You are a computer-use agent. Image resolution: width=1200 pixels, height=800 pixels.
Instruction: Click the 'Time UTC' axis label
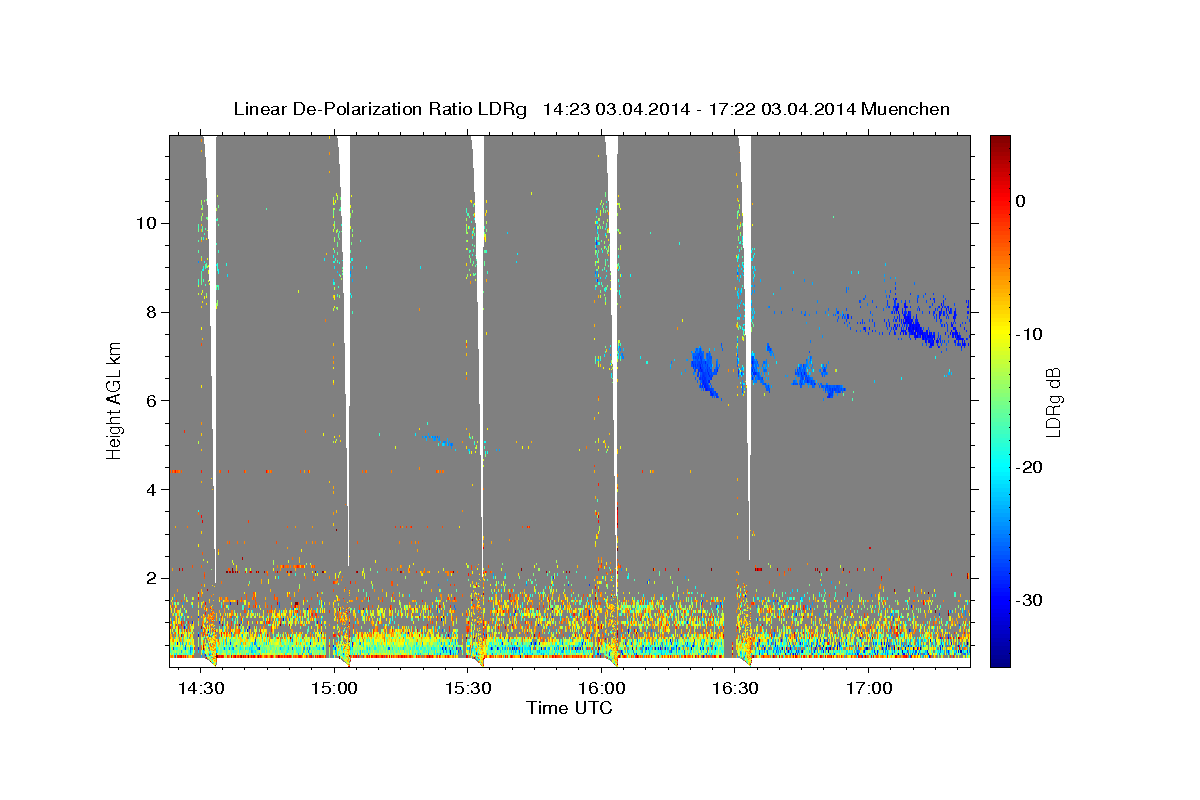(569, 708)
